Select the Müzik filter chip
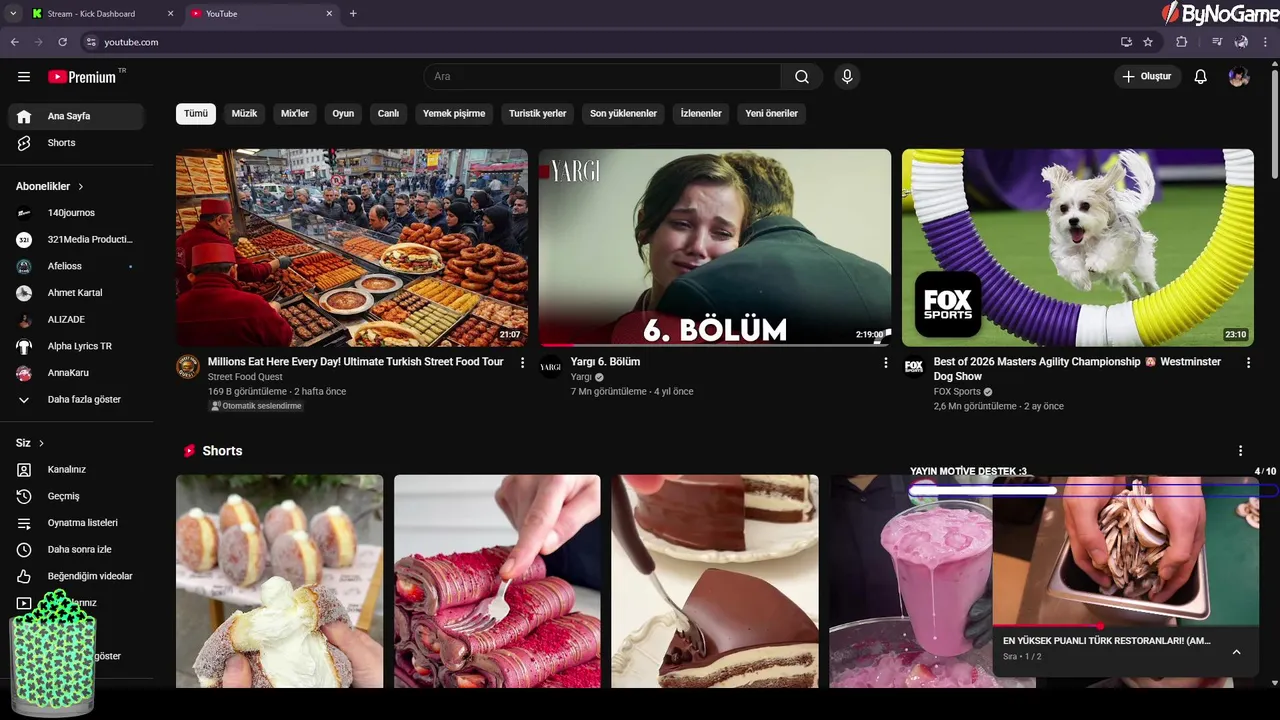 pos(244,114)
